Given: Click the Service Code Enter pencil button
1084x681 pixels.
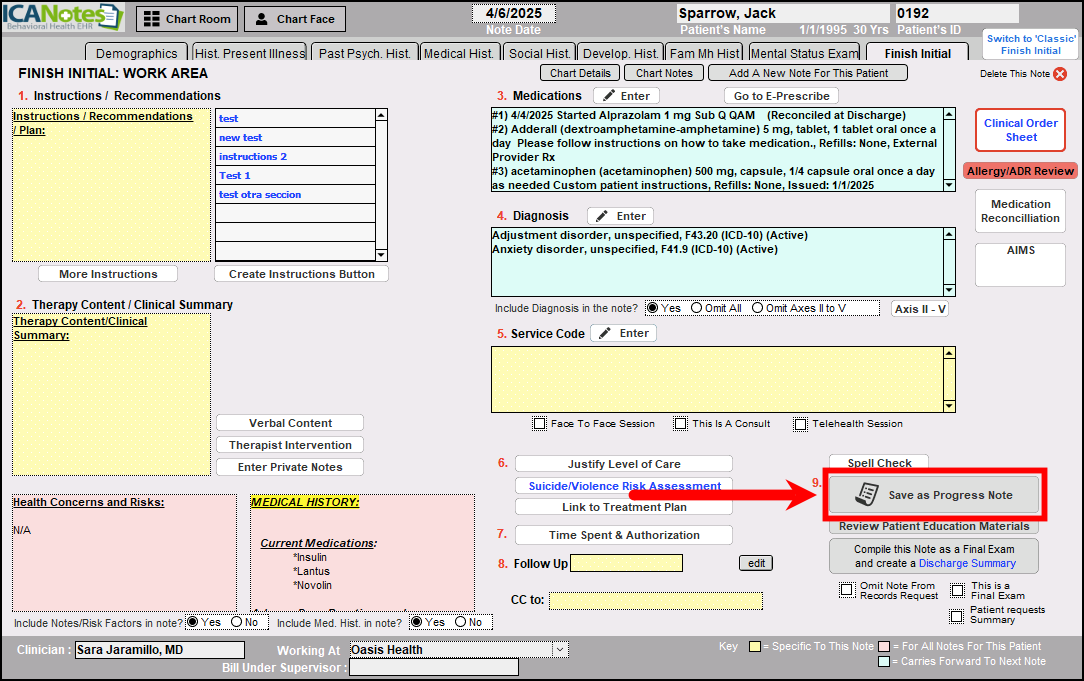Looking at the screenshot, I should tap(623, 333).
